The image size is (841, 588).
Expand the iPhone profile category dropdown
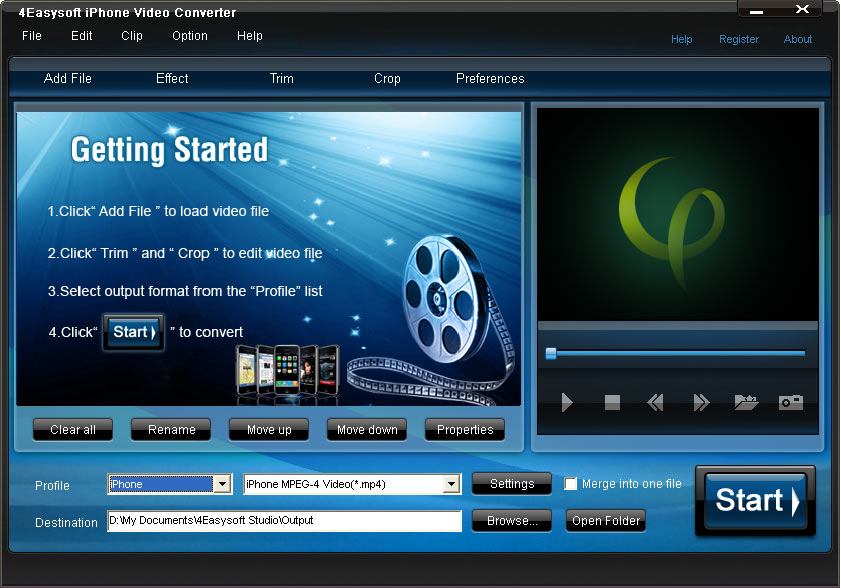[222, 484]
